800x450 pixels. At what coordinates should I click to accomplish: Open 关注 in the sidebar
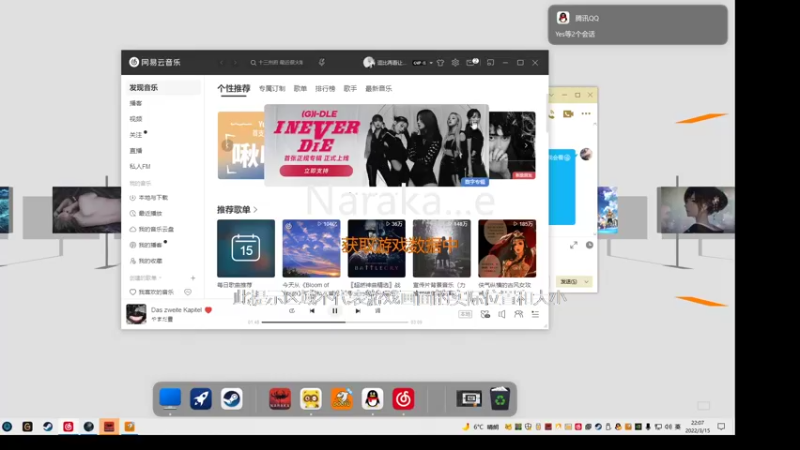pyautogui.click(x=136, y=135)
